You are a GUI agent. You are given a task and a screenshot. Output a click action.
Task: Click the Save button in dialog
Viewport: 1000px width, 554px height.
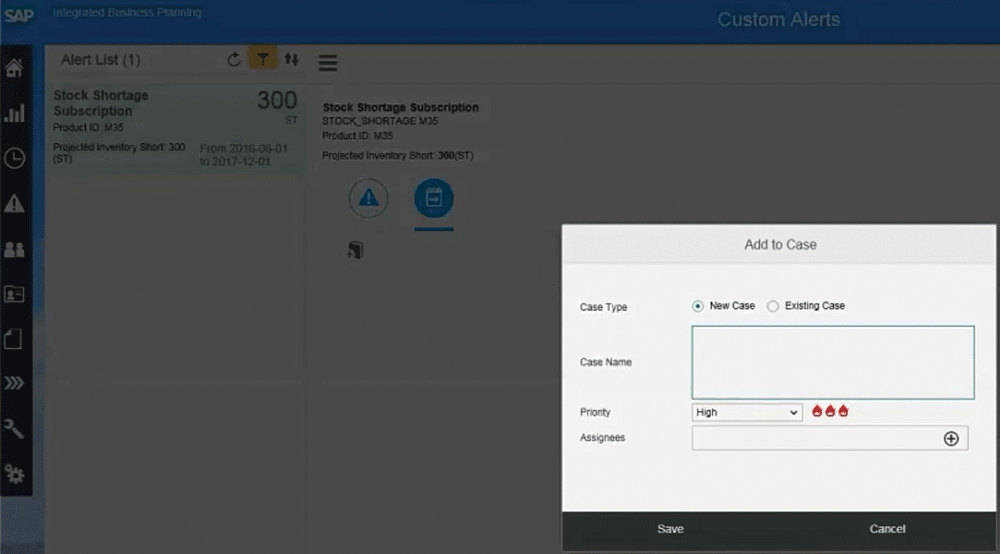click(670, 529)
